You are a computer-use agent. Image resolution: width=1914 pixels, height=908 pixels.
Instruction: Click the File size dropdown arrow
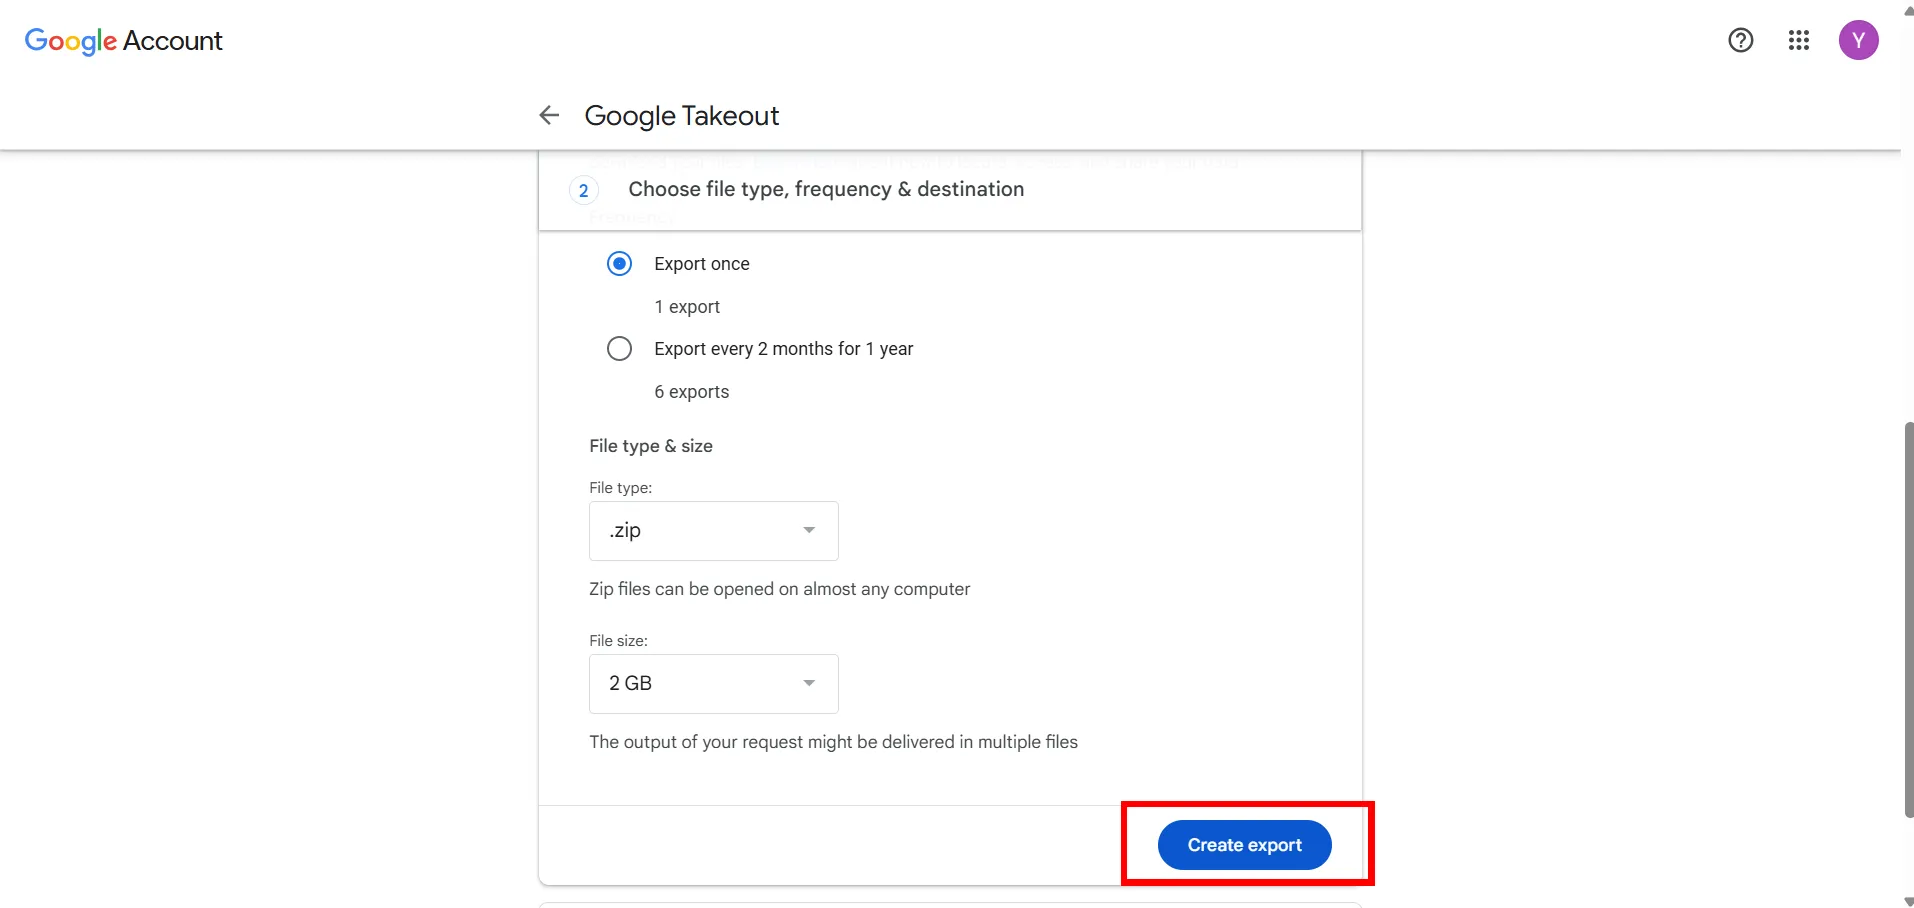[x=808, y=683]
